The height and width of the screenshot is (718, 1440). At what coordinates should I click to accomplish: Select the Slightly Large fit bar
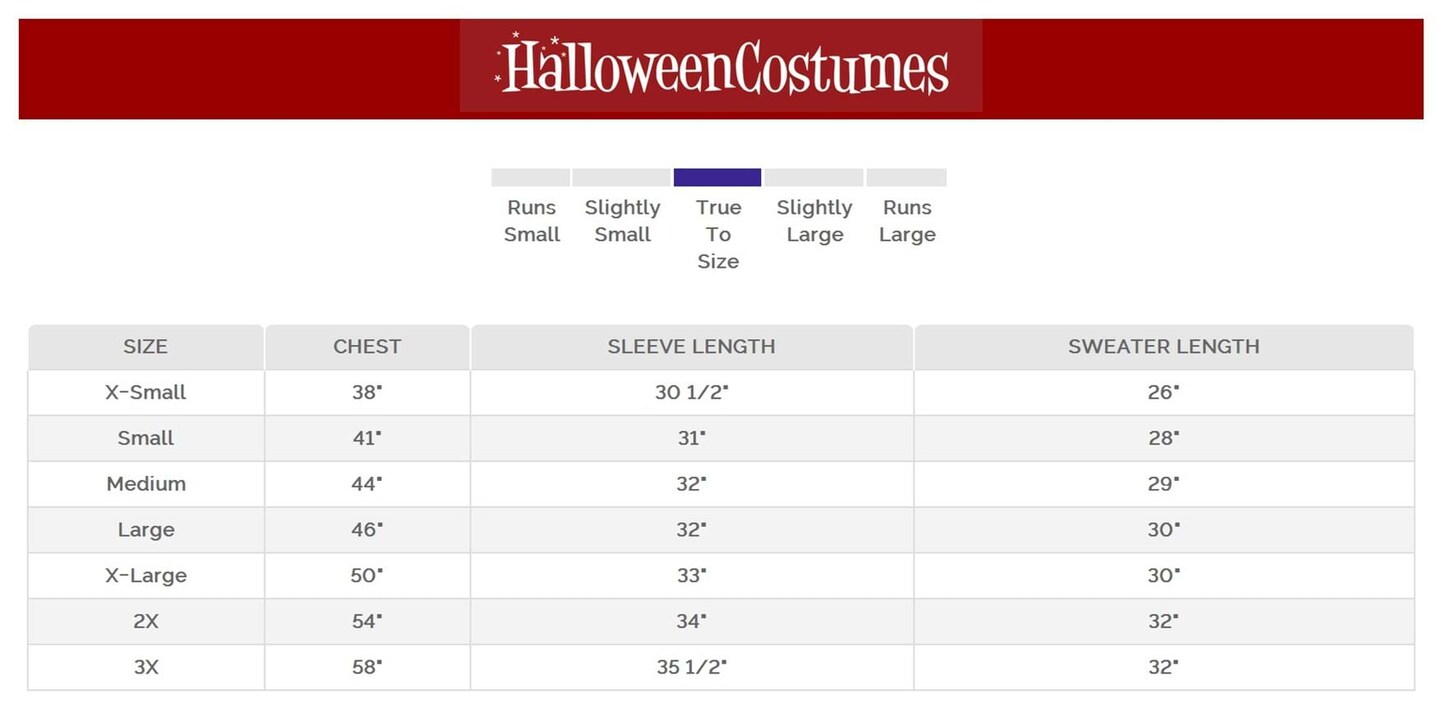(x=813, y=178)
